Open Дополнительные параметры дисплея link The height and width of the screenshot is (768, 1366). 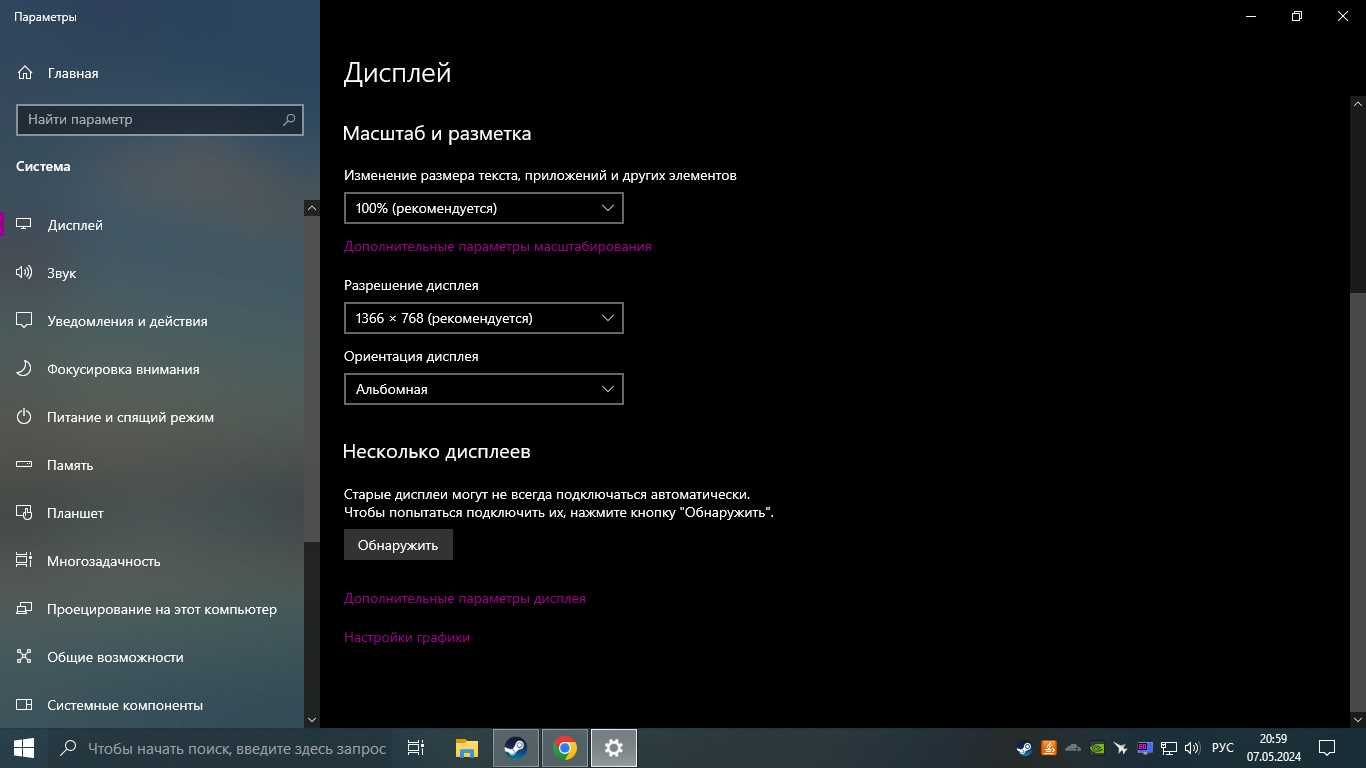pyautogui.click(x=465, y=598)
